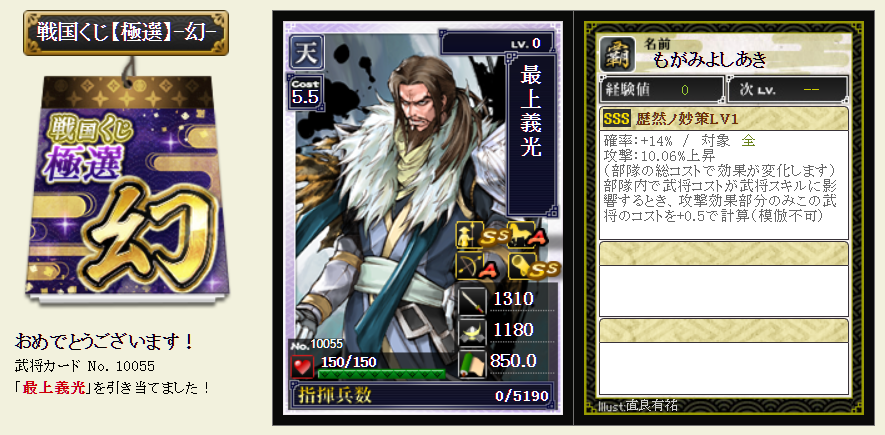Image resolution: width=885 pixels, height=435 pixels.
Task: Click the Cost 5.5 badge
Action: click(305, 91)
